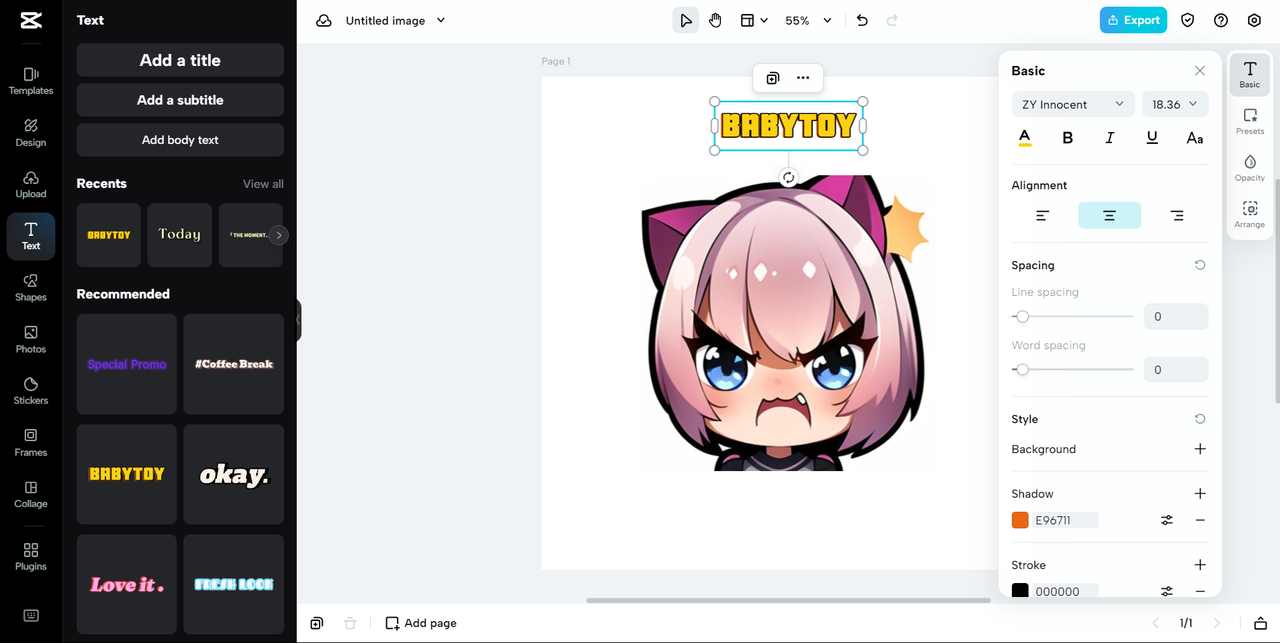Click the Export button

point(1133,20)
